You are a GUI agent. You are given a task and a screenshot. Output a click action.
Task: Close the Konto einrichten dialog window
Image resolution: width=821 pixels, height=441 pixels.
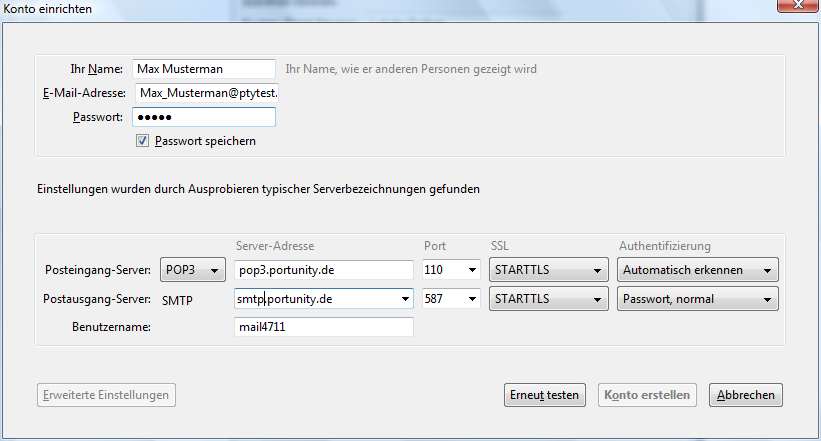point(795,7)
